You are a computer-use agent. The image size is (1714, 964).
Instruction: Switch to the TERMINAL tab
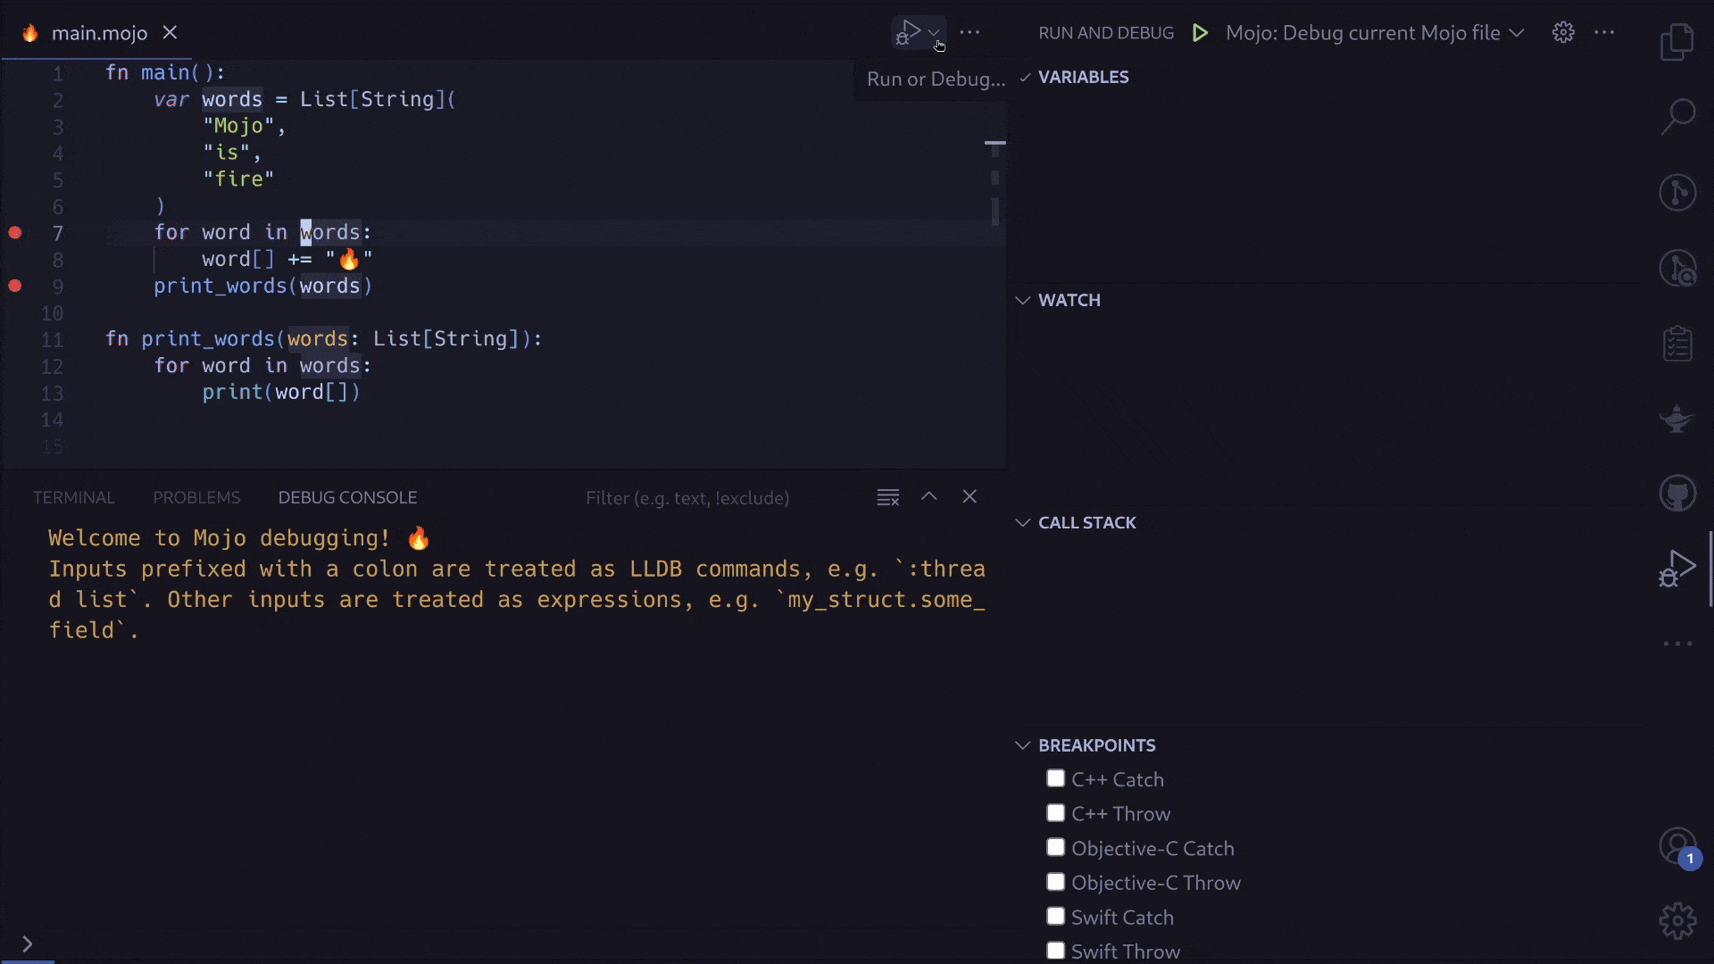pyautogui.click(x=73, y=496)
